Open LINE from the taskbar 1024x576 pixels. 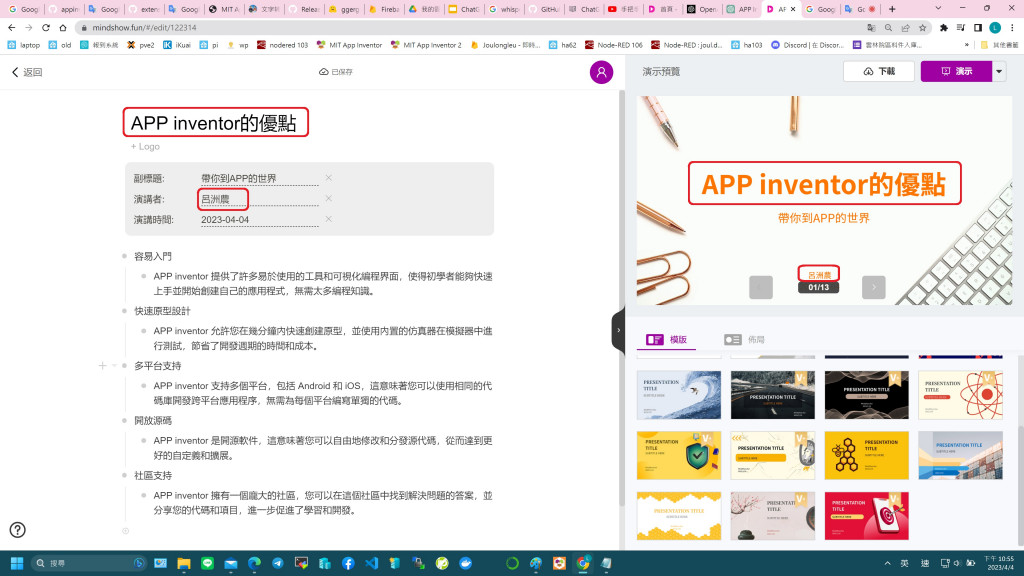(207, 563)
